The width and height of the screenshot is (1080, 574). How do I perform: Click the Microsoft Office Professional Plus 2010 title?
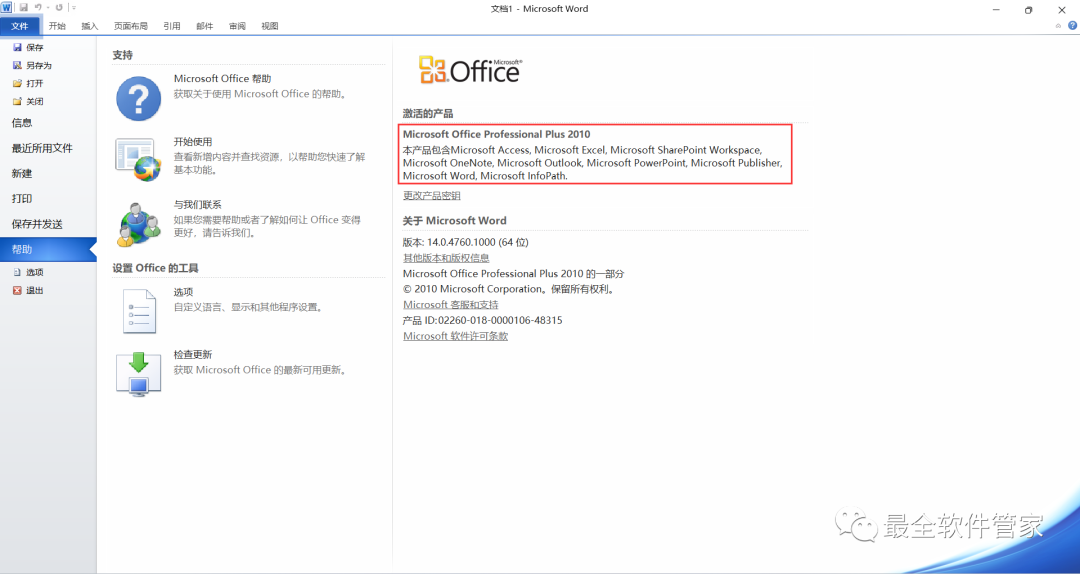pos(497,134)
